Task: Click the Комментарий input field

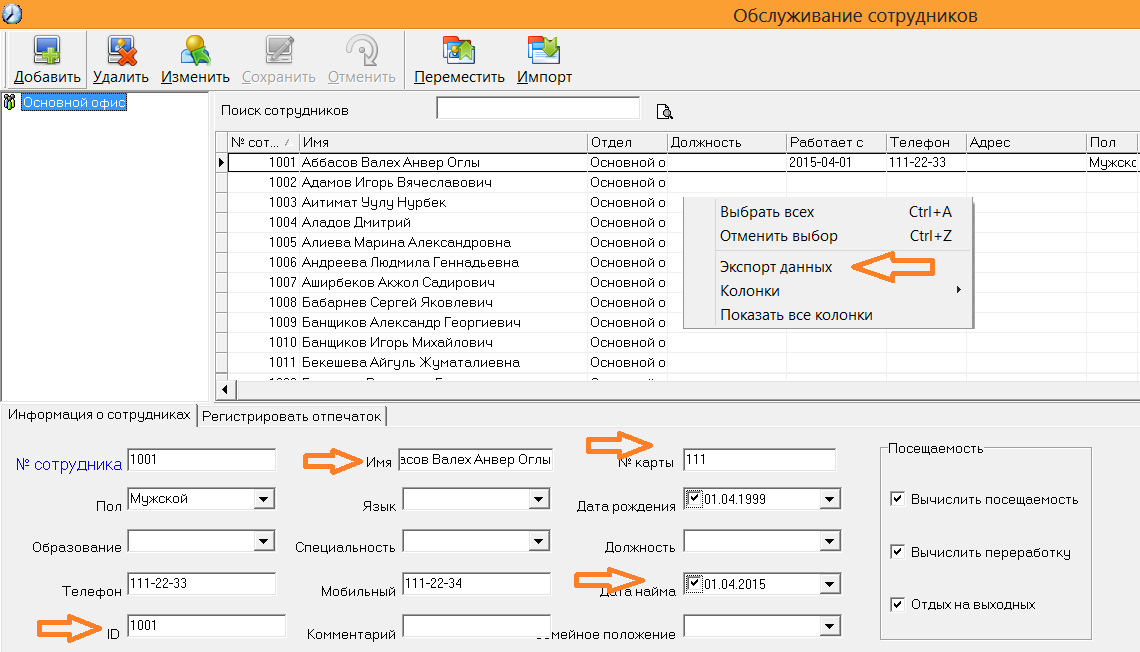Action: pos(476,625)
